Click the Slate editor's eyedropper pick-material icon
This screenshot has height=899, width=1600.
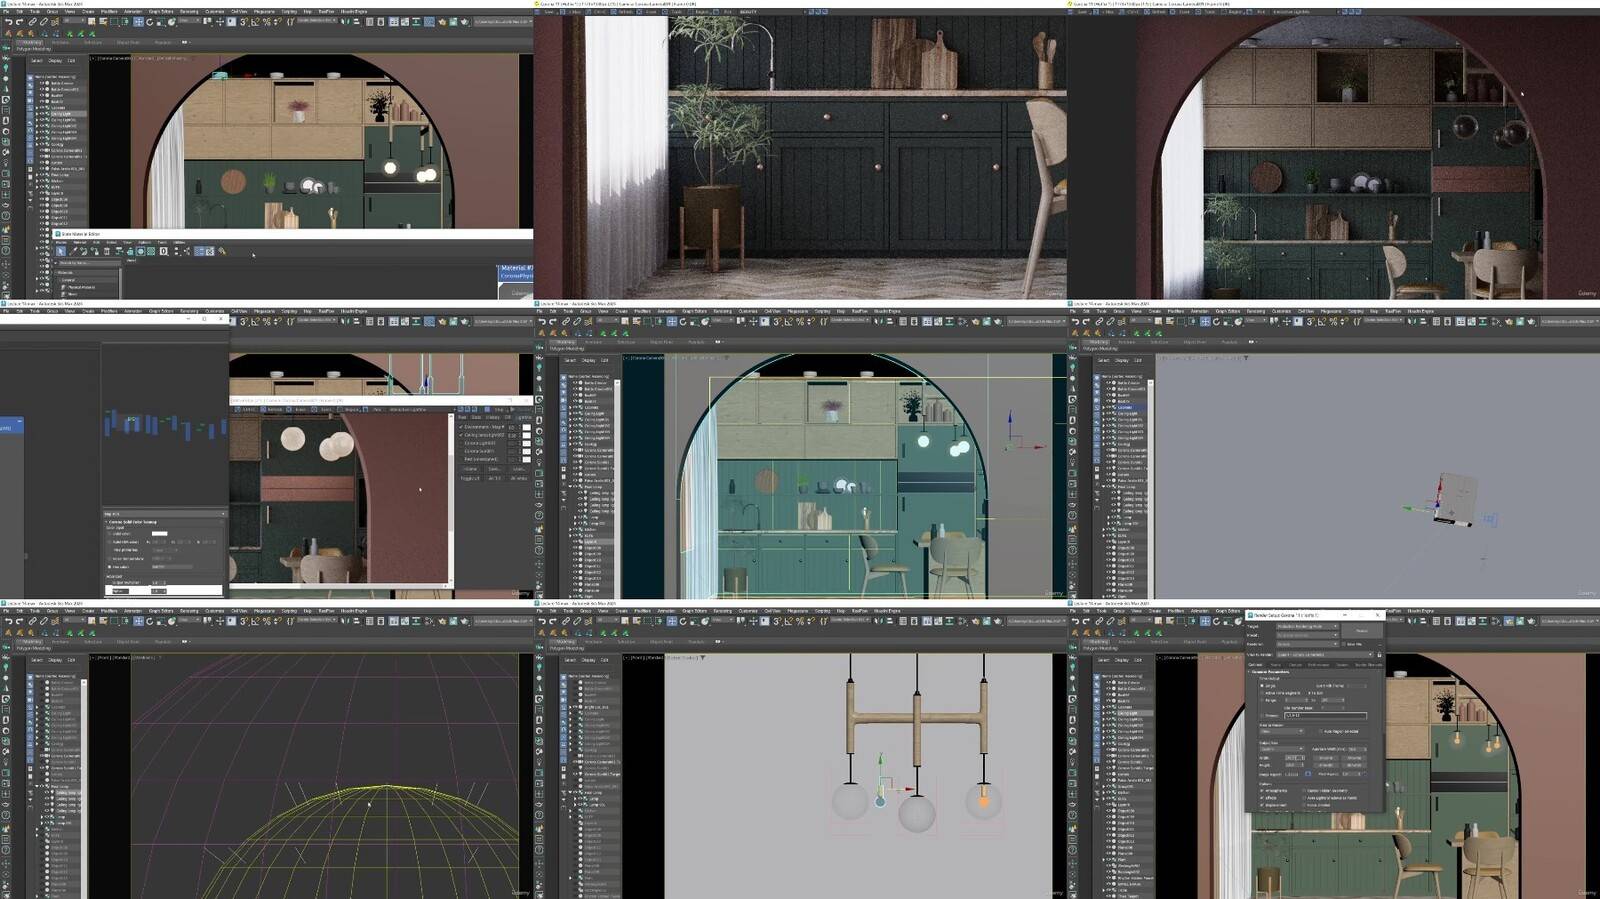click(73, 251)
